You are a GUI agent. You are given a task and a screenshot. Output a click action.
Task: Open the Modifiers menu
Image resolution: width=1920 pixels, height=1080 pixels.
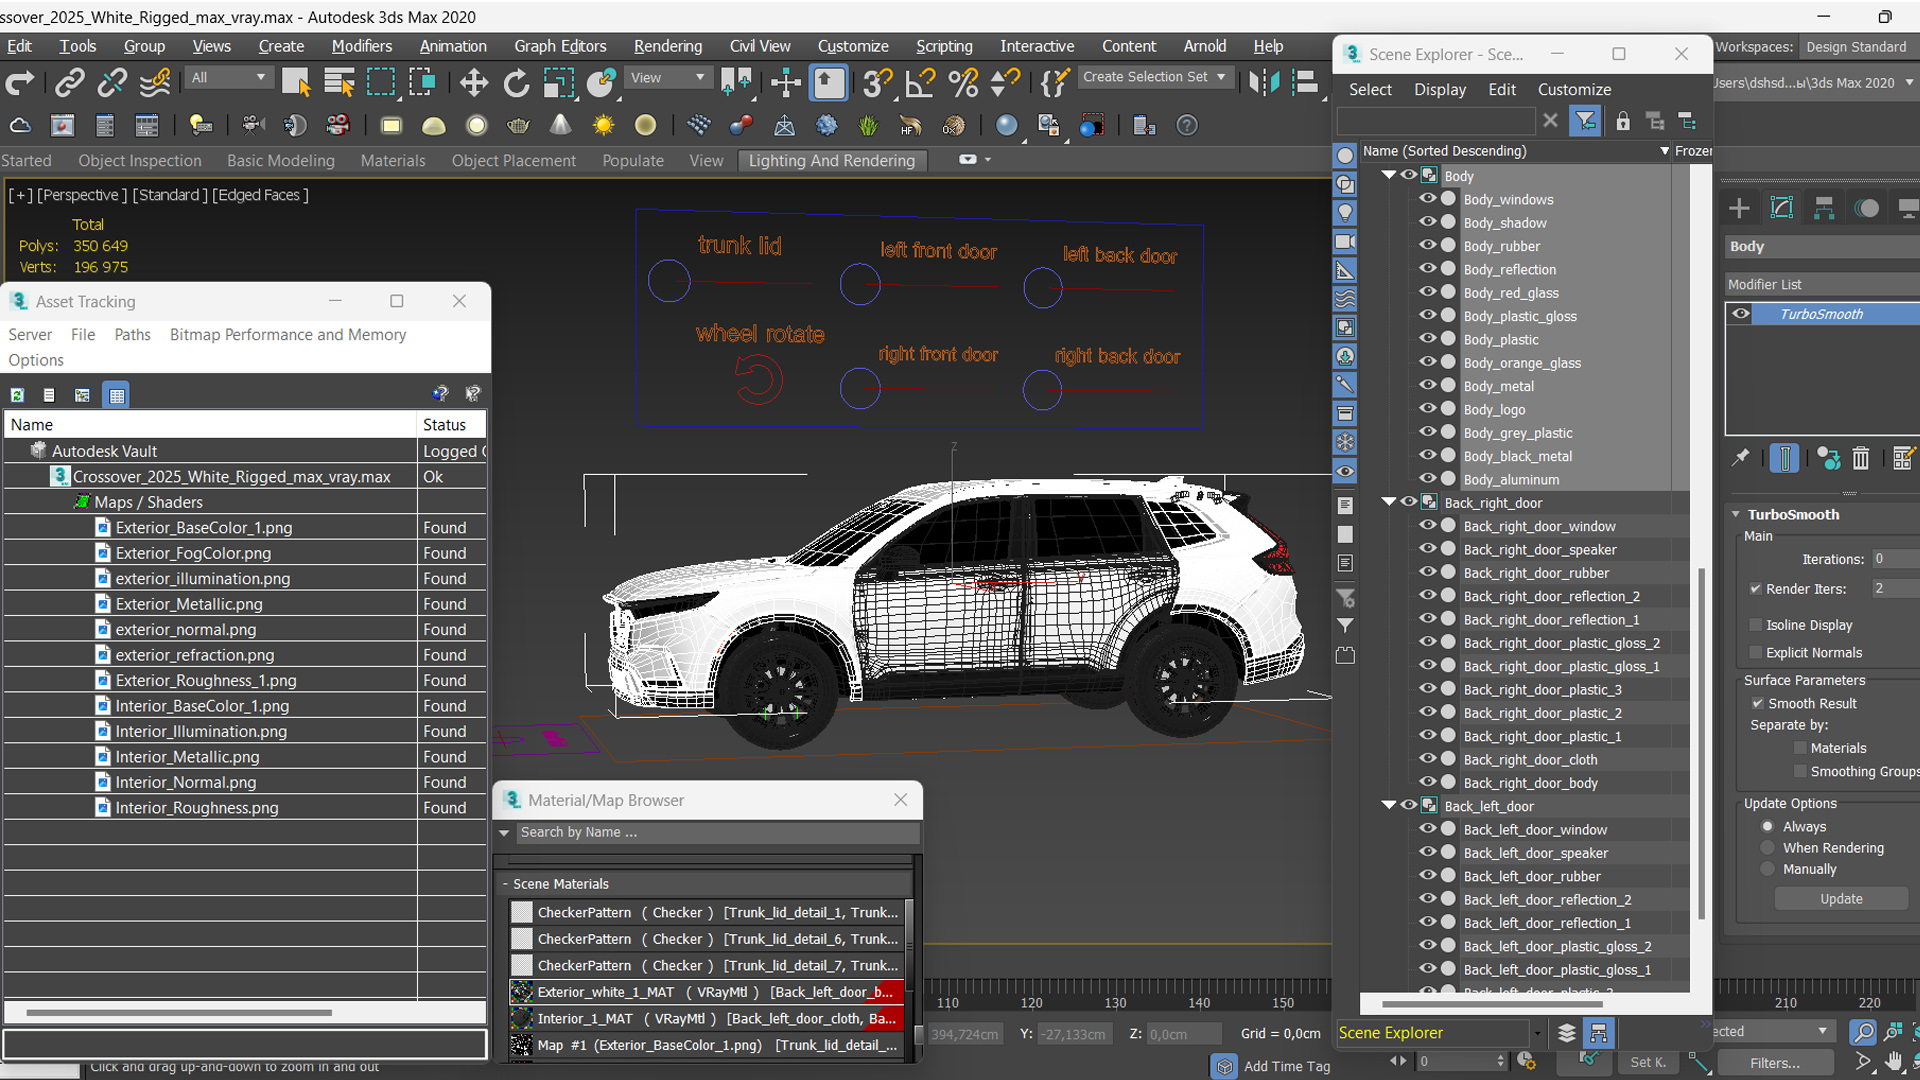click(x=361, y=46)
